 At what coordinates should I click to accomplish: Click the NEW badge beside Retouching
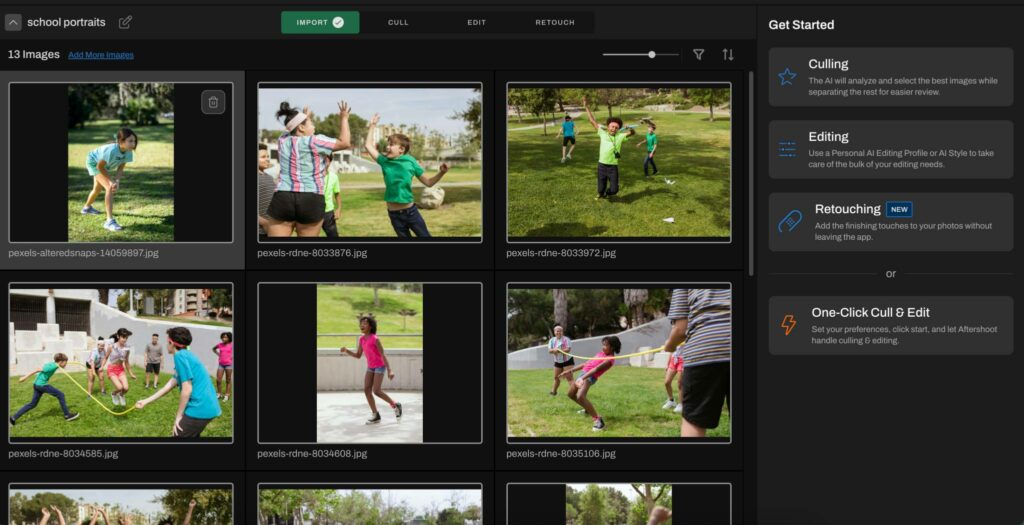(x=899, y=210)
